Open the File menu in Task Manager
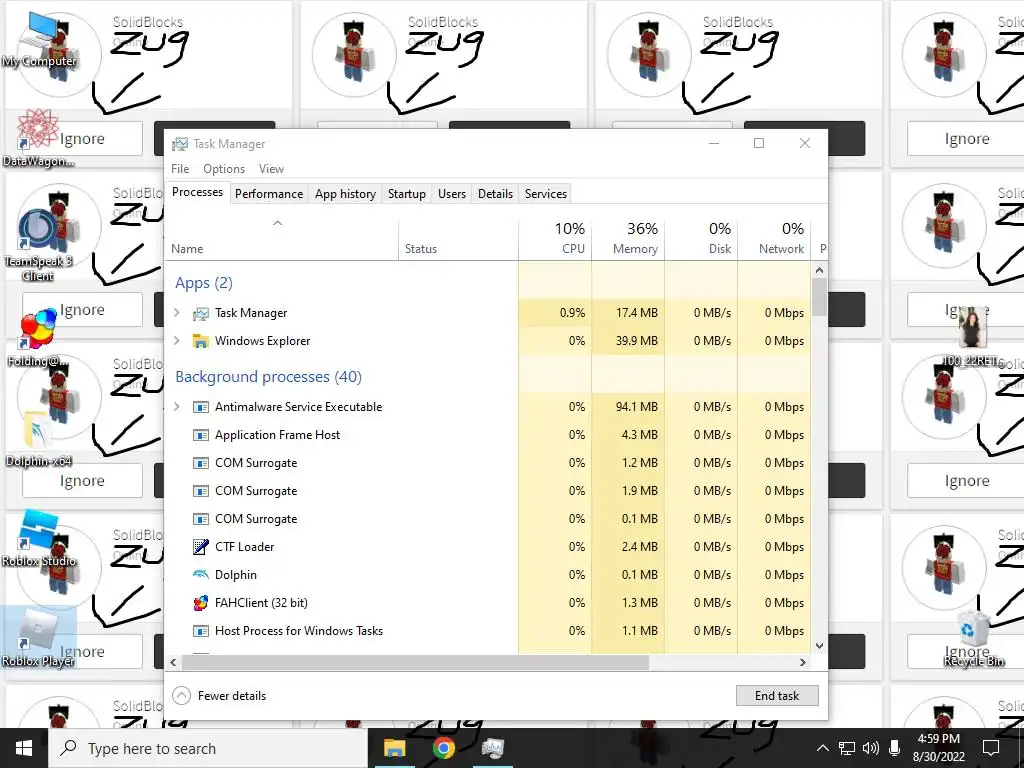1024x768 pixels. [180, 168]
